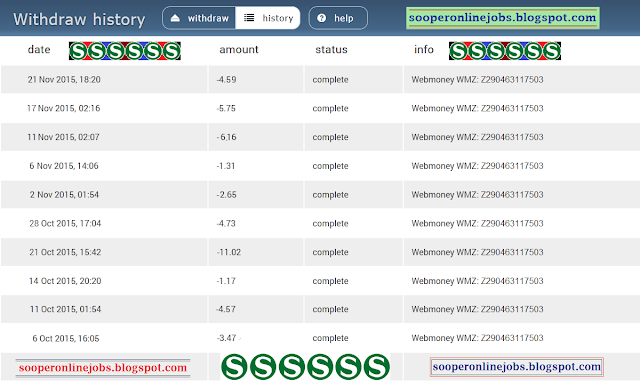Click 'complete' status in 21 Oct 2015 row

(331, 253)
